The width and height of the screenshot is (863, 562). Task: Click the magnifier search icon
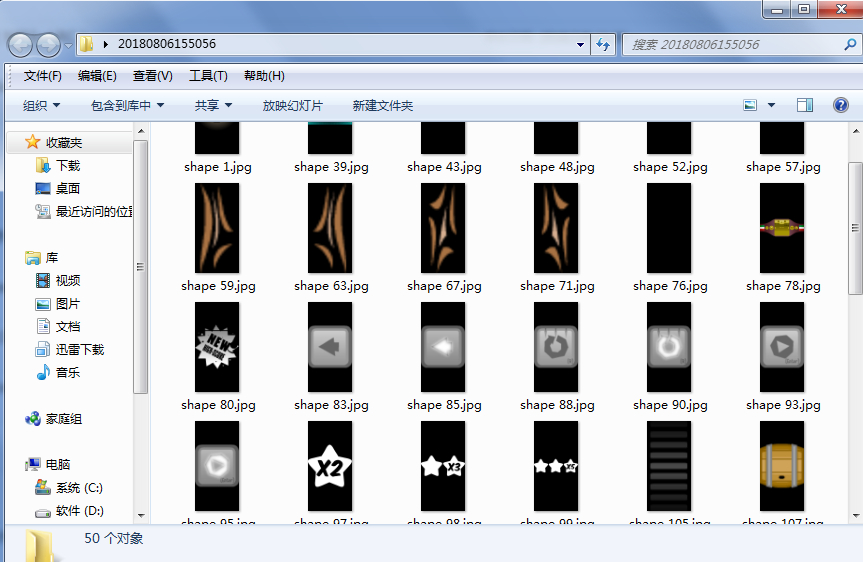[850, 45]
